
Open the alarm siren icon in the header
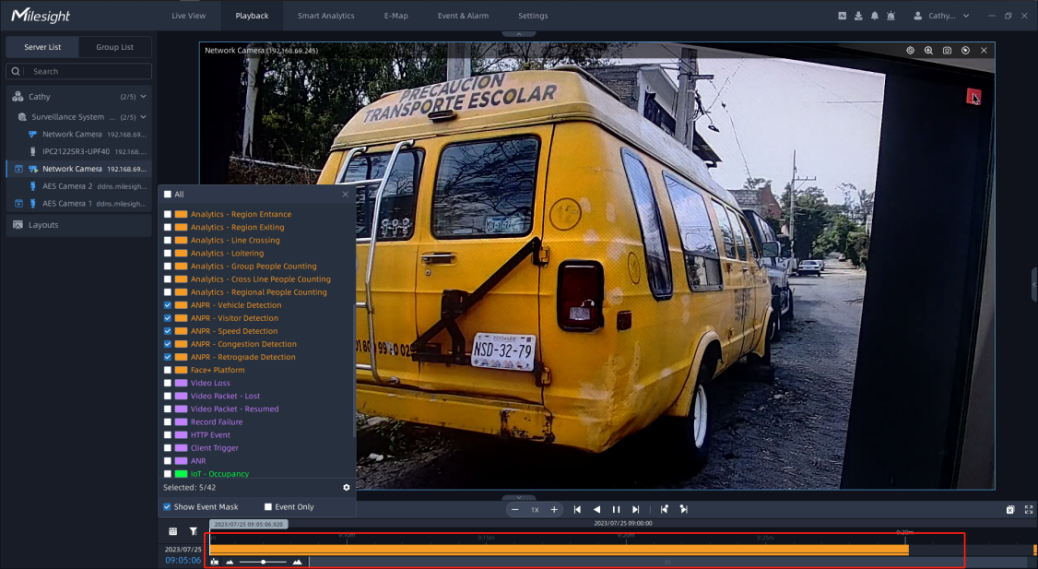pyautogui.click(x=890, y=16)
